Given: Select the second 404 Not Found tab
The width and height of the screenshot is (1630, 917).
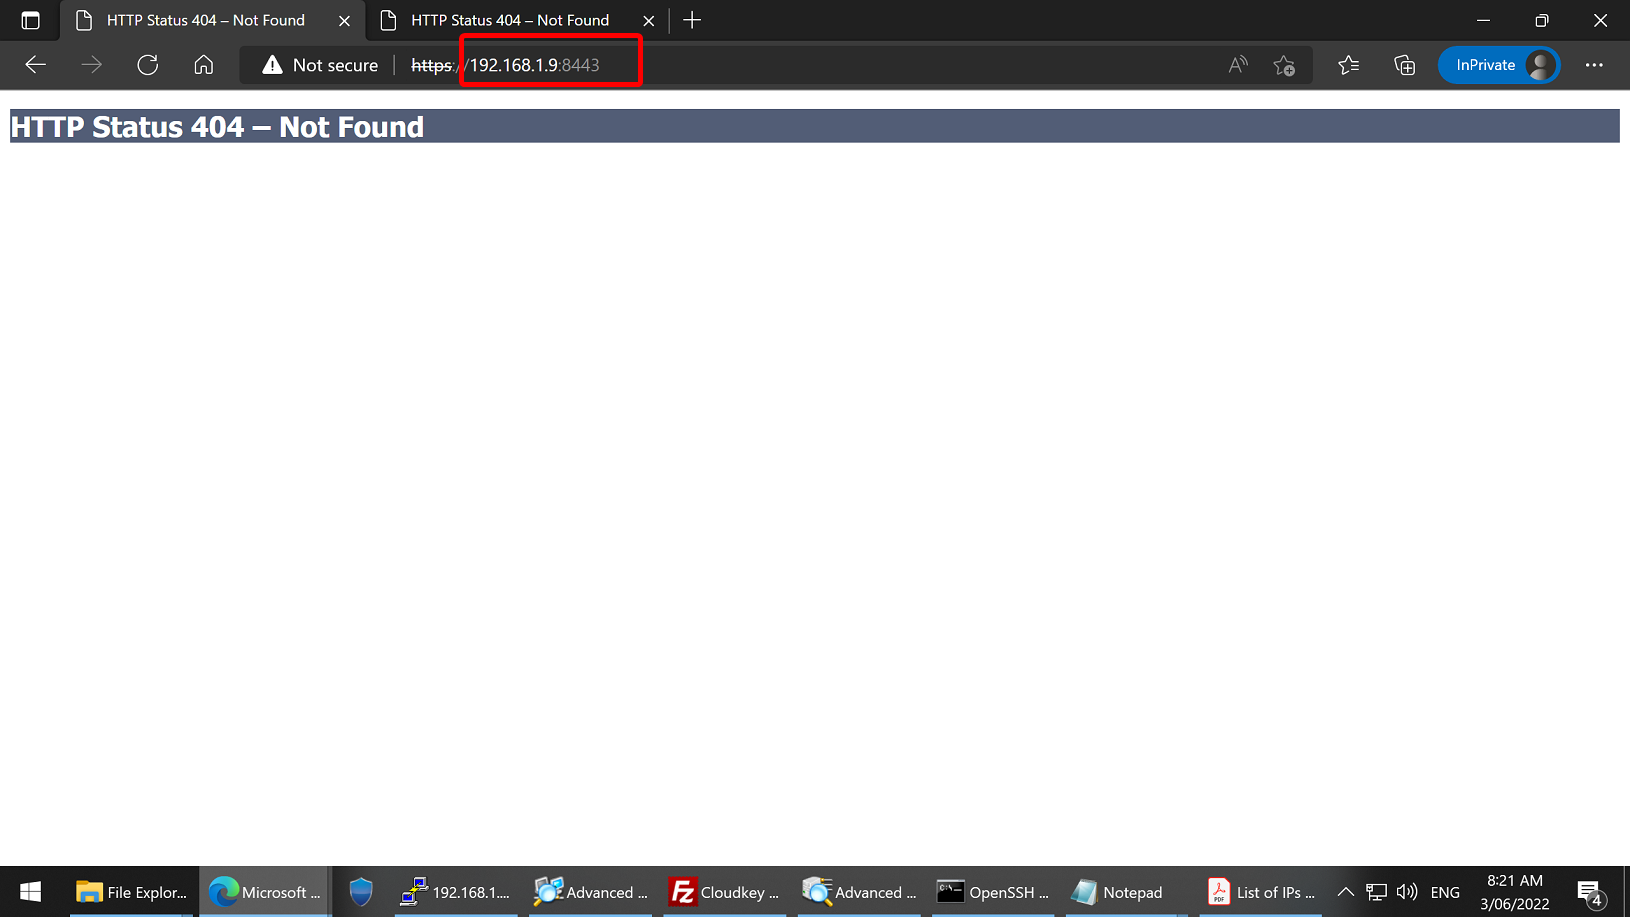Looking at the screenshot, I should 509,20.
